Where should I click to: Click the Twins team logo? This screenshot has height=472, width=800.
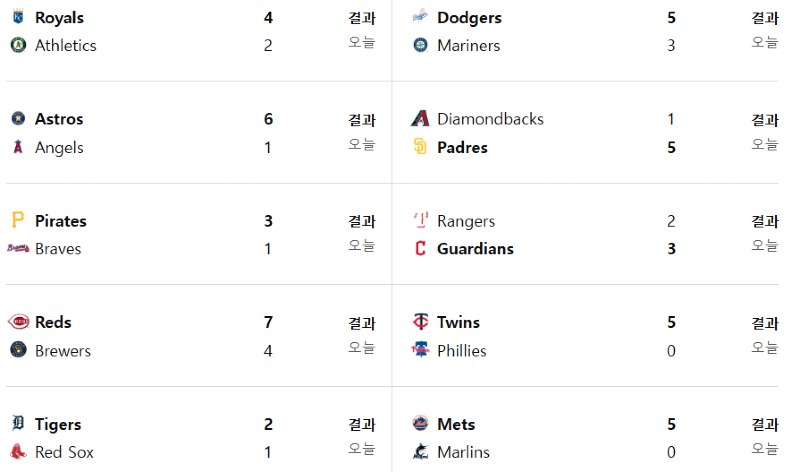tap(420, 322)
